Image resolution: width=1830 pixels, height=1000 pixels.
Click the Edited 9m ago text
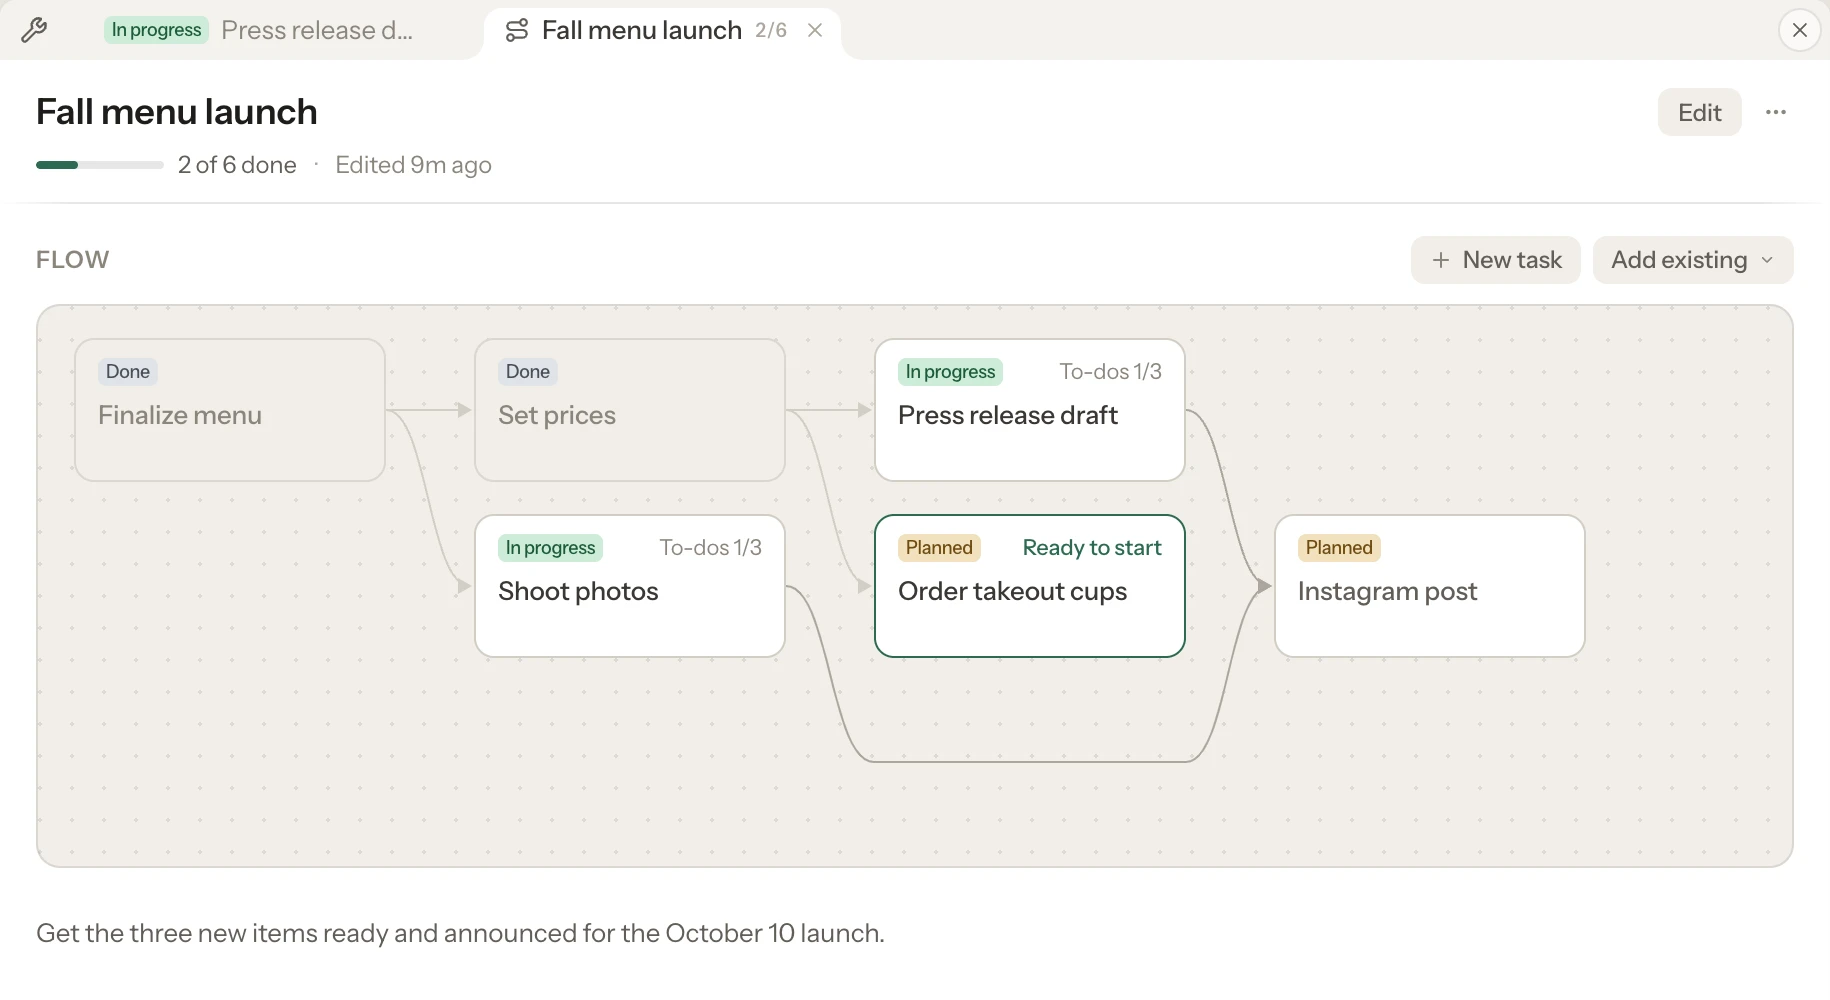[x=413, y=165]
